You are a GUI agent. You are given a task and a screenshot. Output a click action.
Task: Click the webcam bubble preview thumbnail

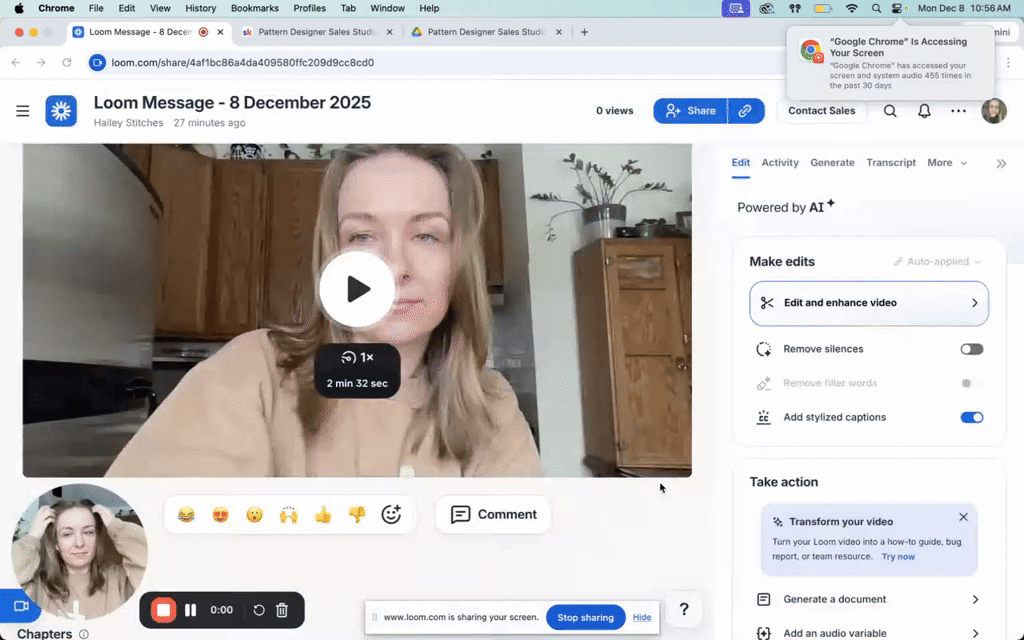tap(80, 552)
